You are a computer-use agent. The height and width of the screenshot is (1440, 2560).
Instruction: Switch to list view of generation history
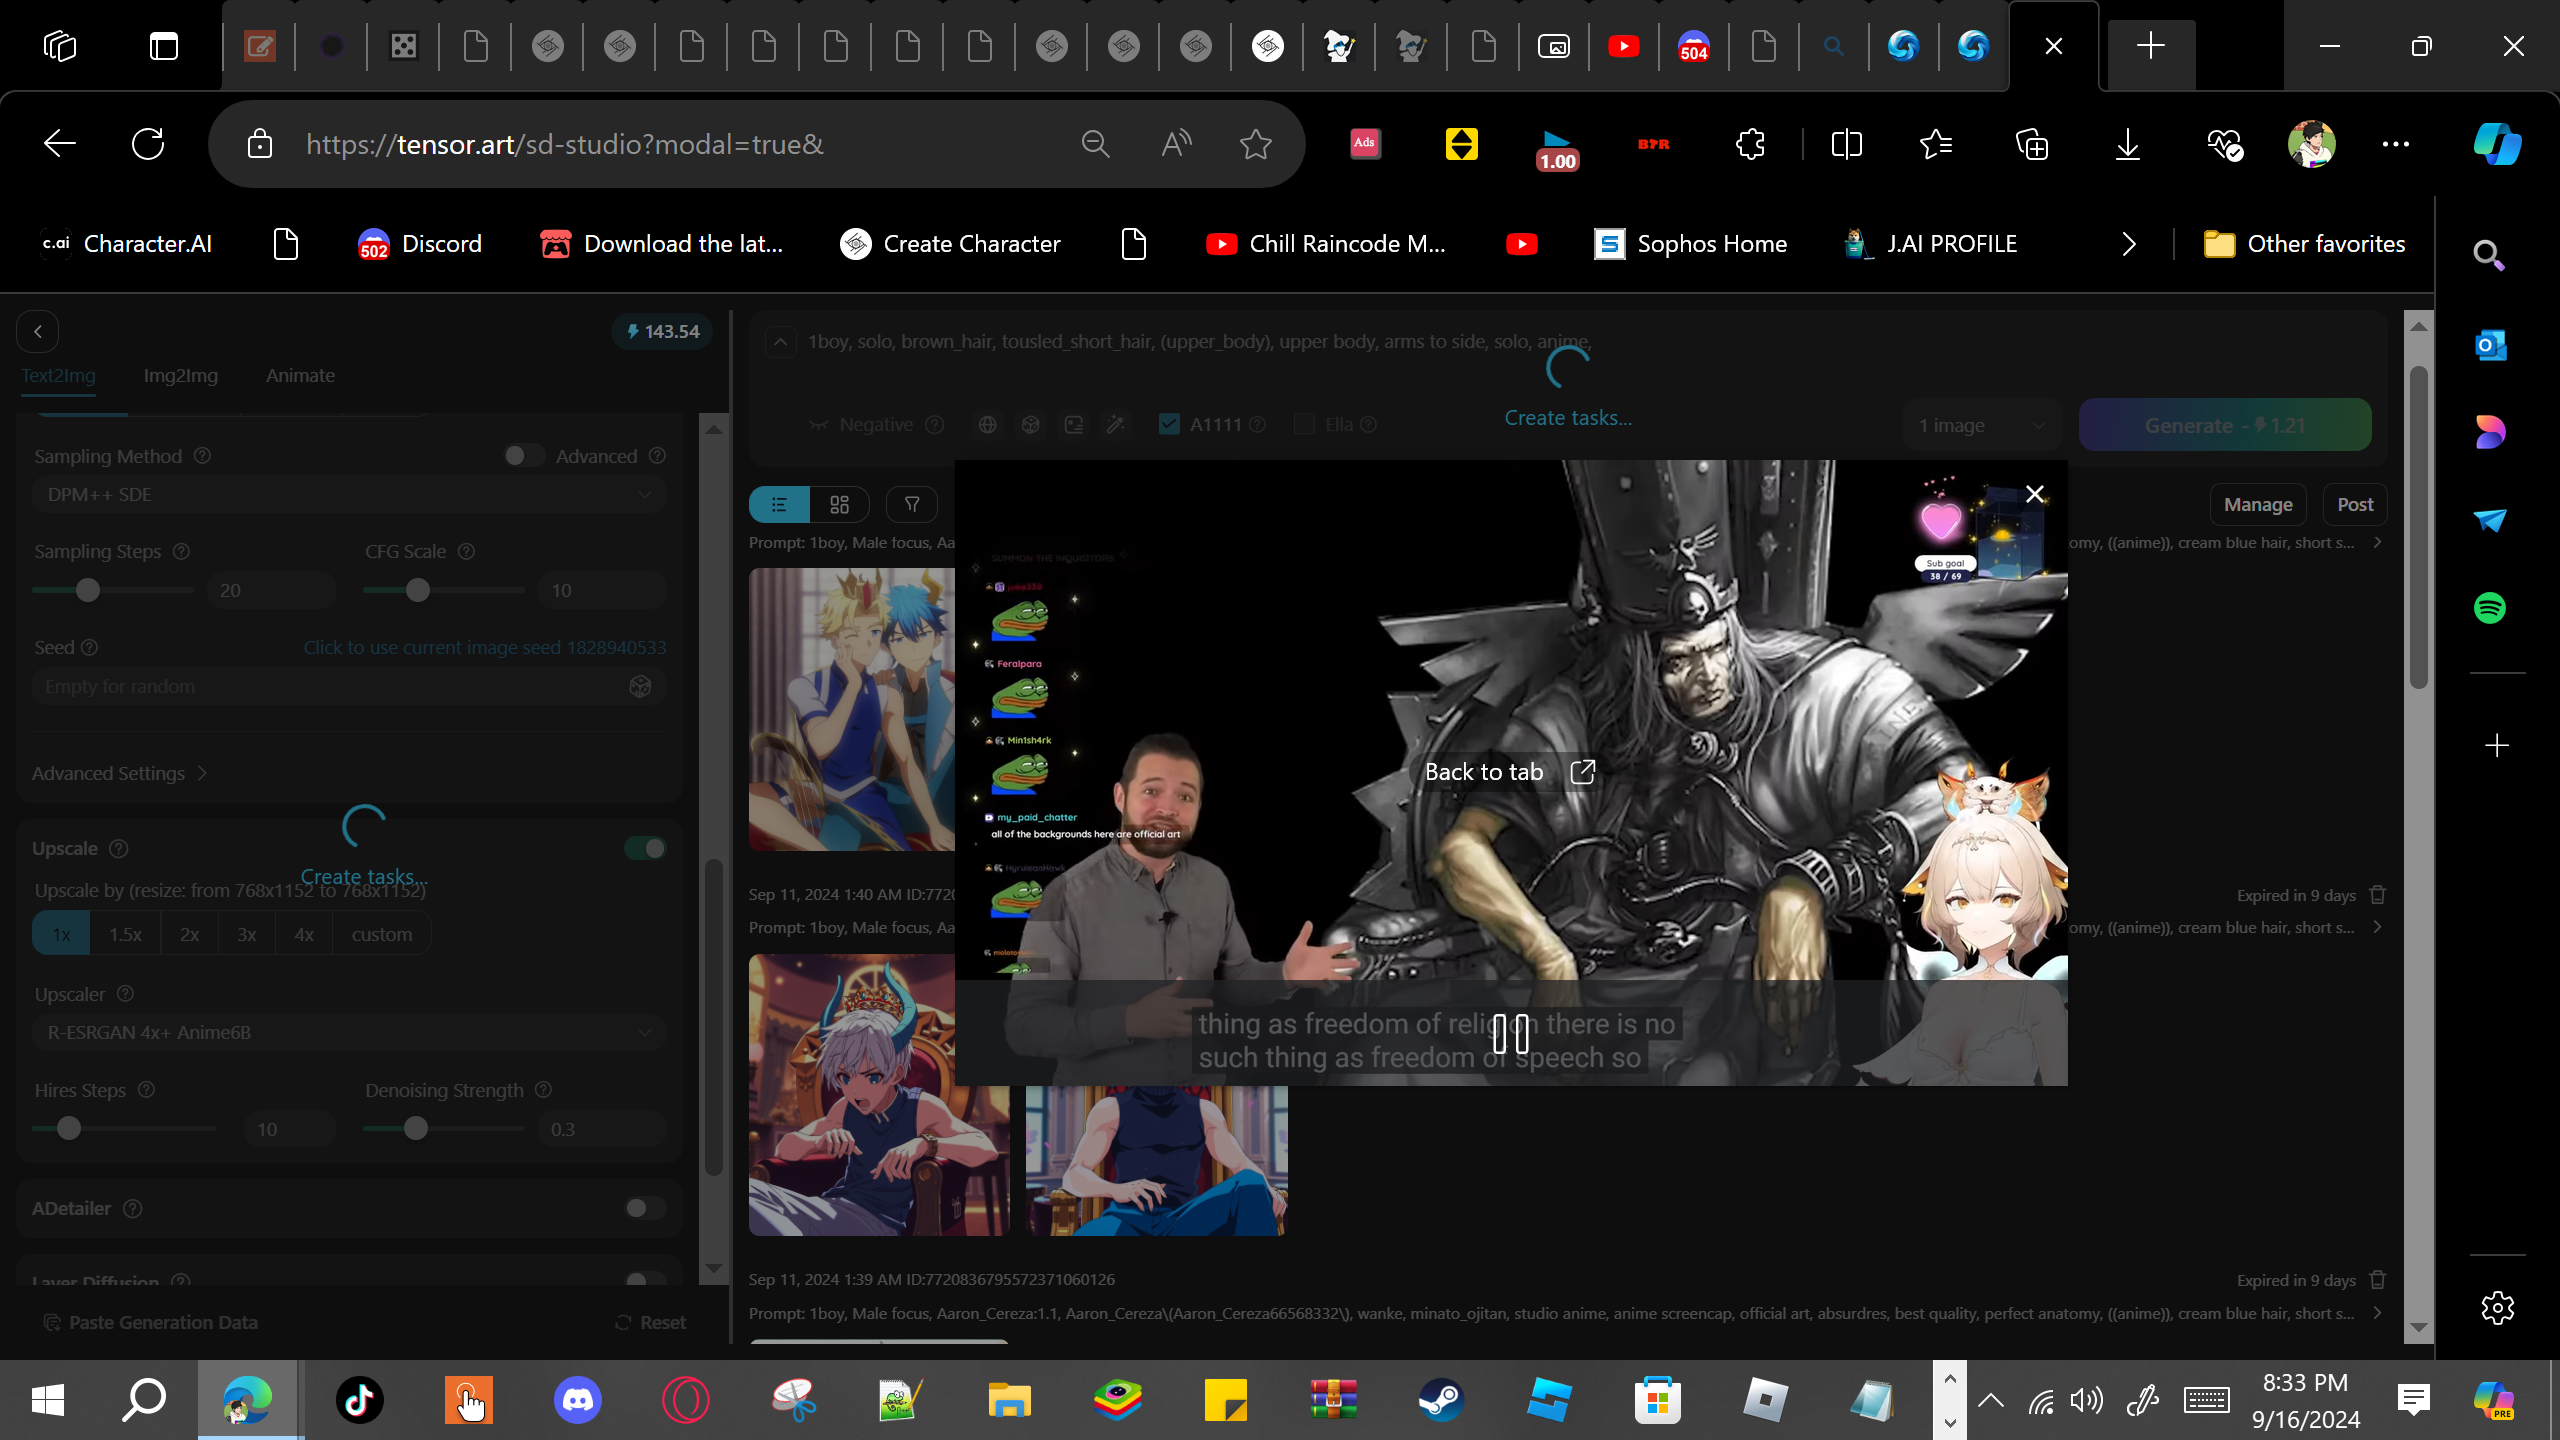tap(779, 505)
